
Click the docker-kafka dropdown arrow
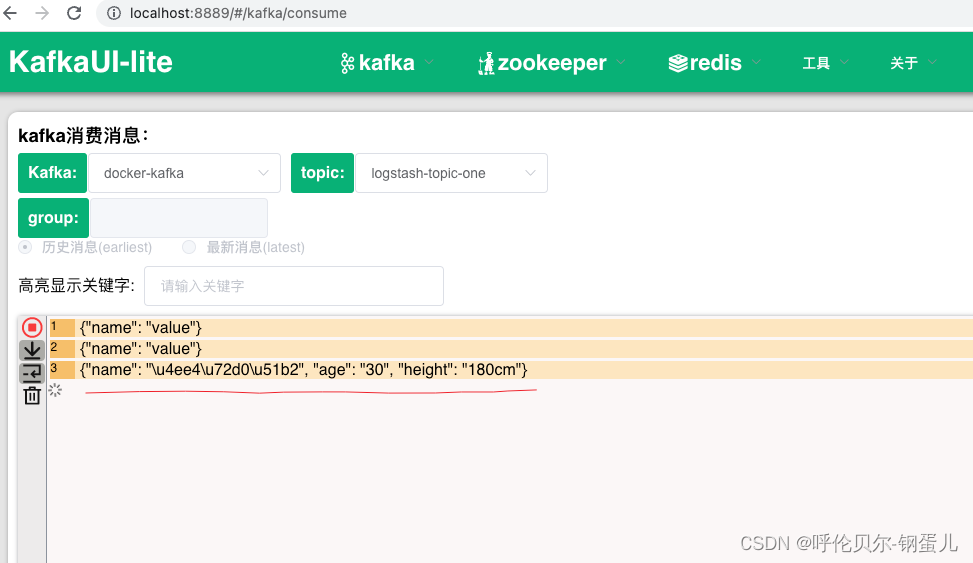263,173
